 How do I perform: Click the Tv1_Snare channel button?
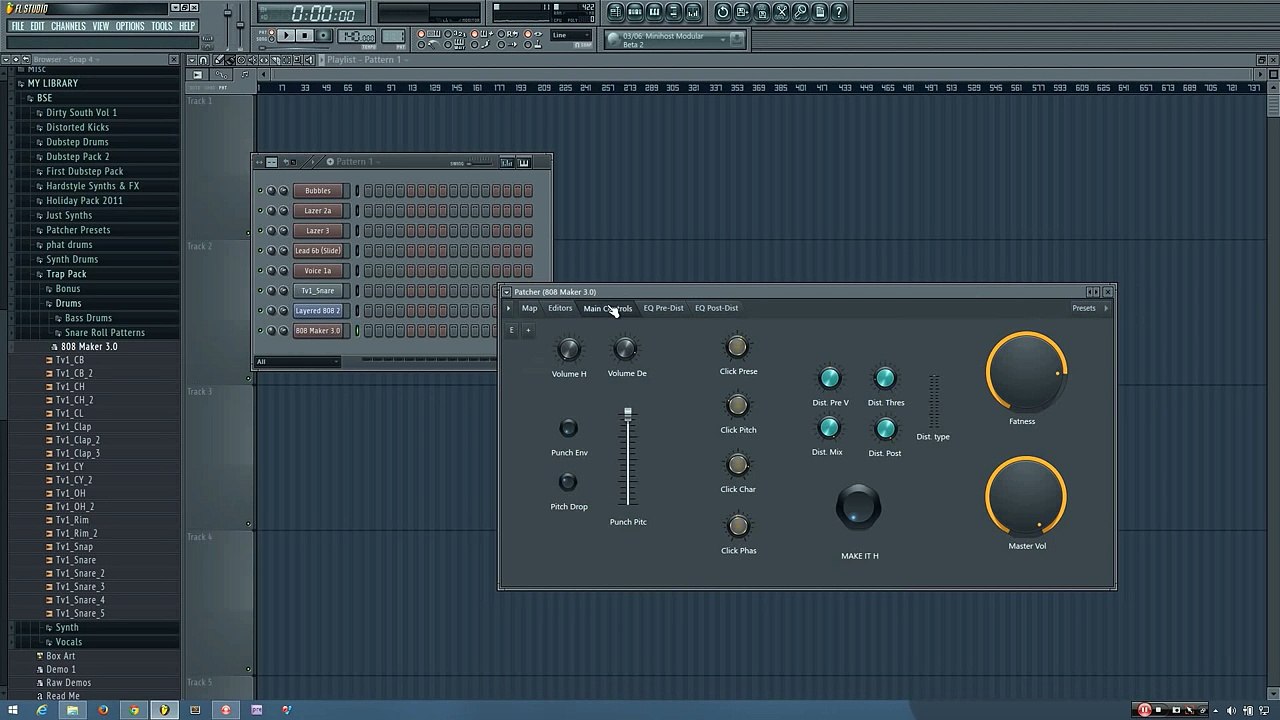pyautogui.click(x=317, y=290)
